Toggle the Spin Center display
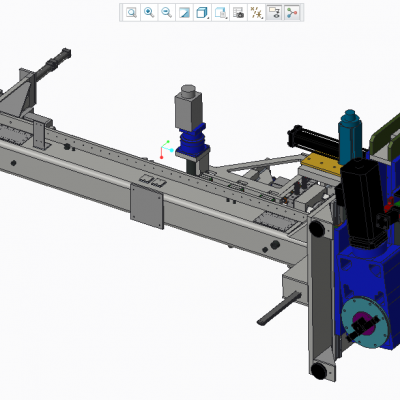Viewport: 400px width, 400px height. coord(292,13)
